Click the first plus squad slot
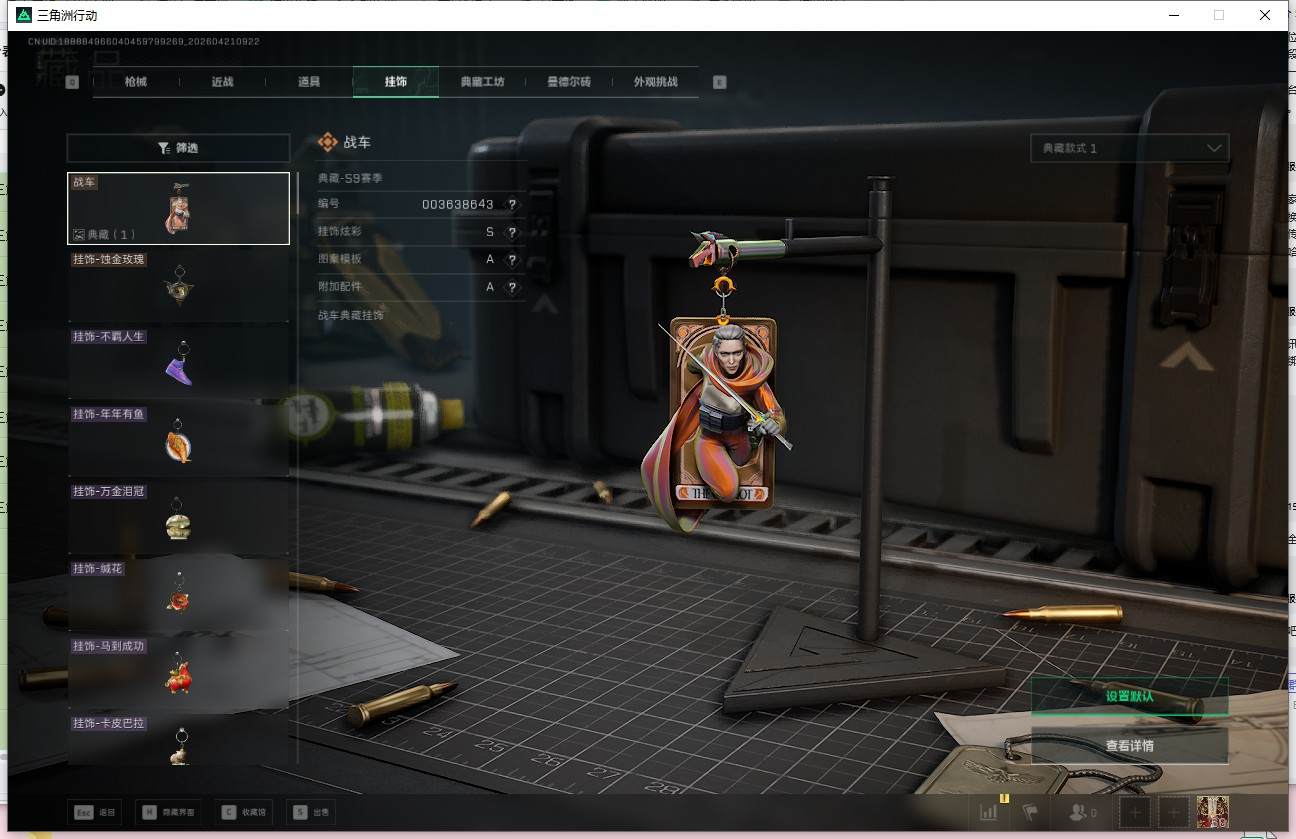The height and width of the screenshot is (839, 1296). pyautogui.click(x=1135, y=813)
